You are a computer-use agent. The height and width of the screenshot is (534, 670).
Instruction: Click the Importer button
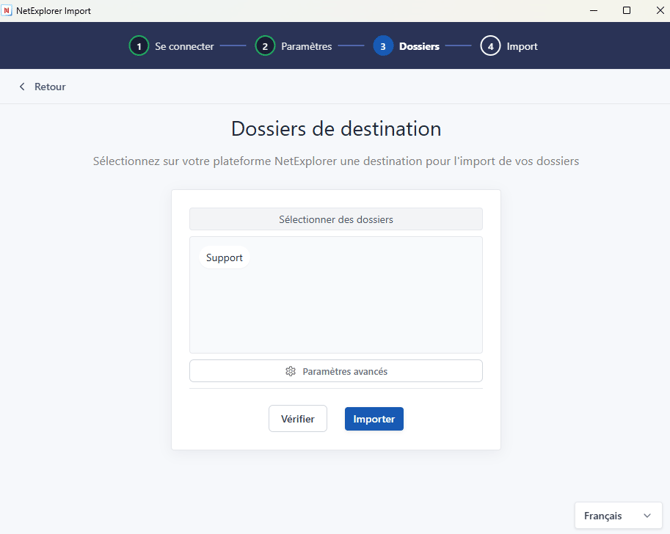pos(374,419)
